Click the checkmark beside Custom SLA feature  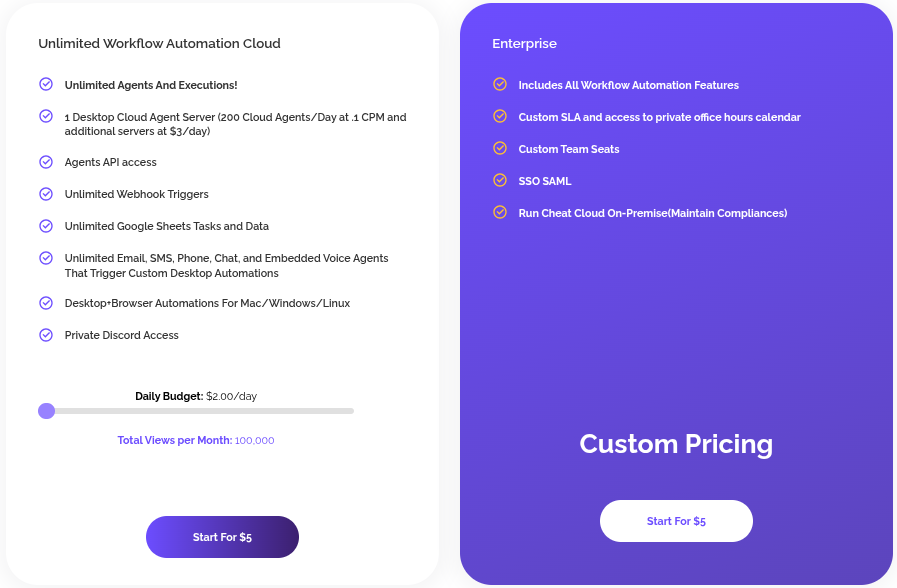[499, 117]
